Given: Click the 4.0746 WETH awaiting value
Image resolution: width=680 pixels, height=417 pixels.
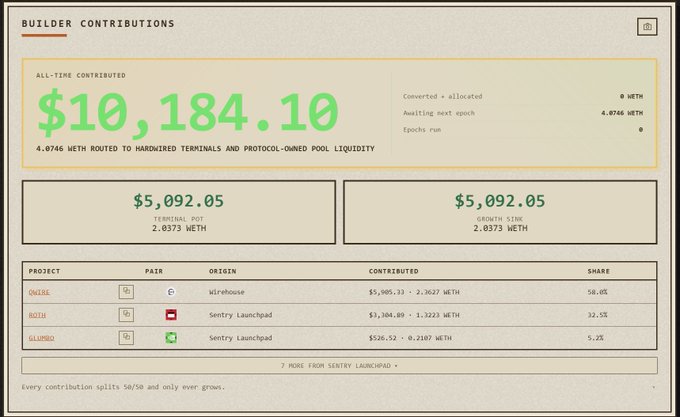Looking at the screenshot, I should 622,113.
